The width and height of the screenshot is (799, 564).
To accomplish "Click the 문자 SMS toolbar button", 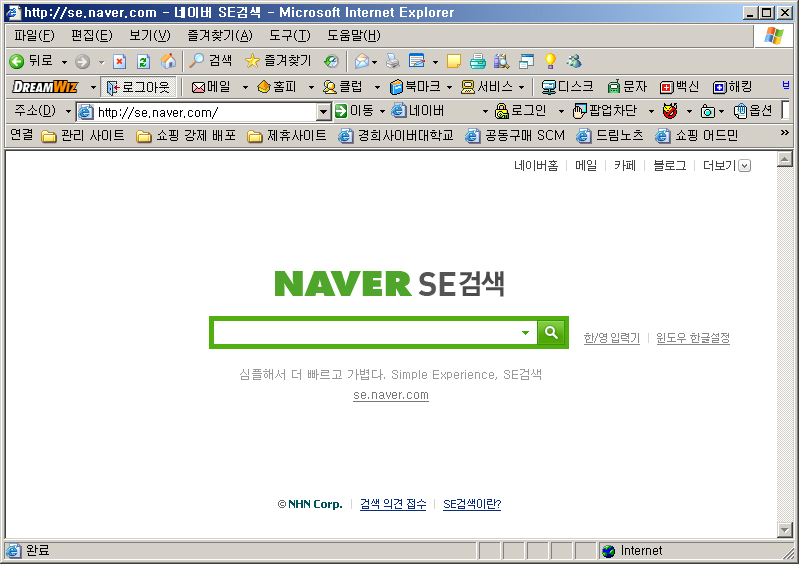I will [627, 87].
